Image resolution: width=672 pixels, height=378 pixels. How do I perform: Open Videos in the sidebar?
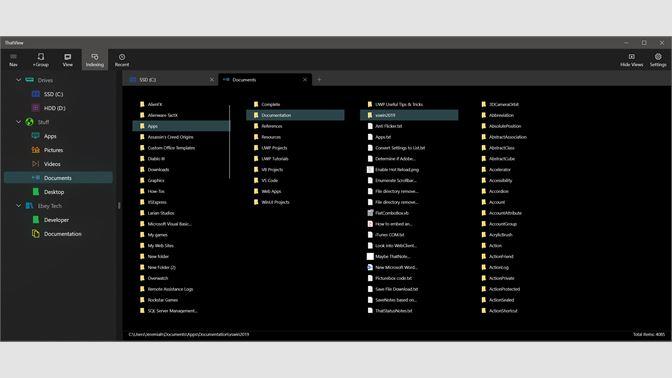tap(58, 164)
